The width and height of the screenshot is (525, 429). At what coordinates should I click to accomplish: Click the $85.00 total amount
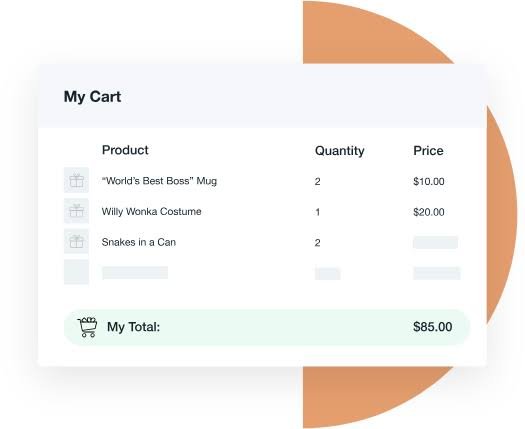[433, 327]
